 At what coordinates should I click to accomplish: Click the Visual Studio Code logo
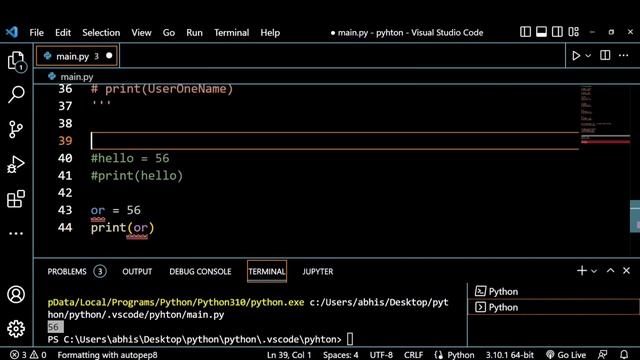click(x=12, y=32)
